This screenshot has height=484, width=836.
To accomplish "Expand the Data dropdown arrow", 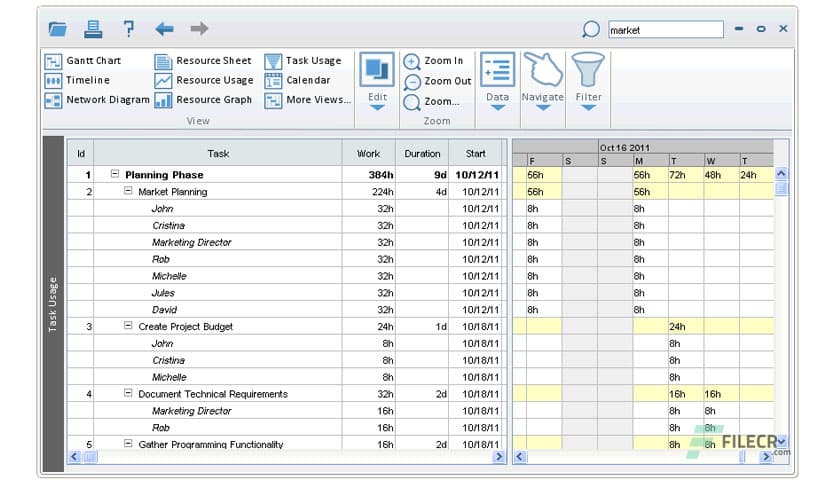I will (497, 108).
